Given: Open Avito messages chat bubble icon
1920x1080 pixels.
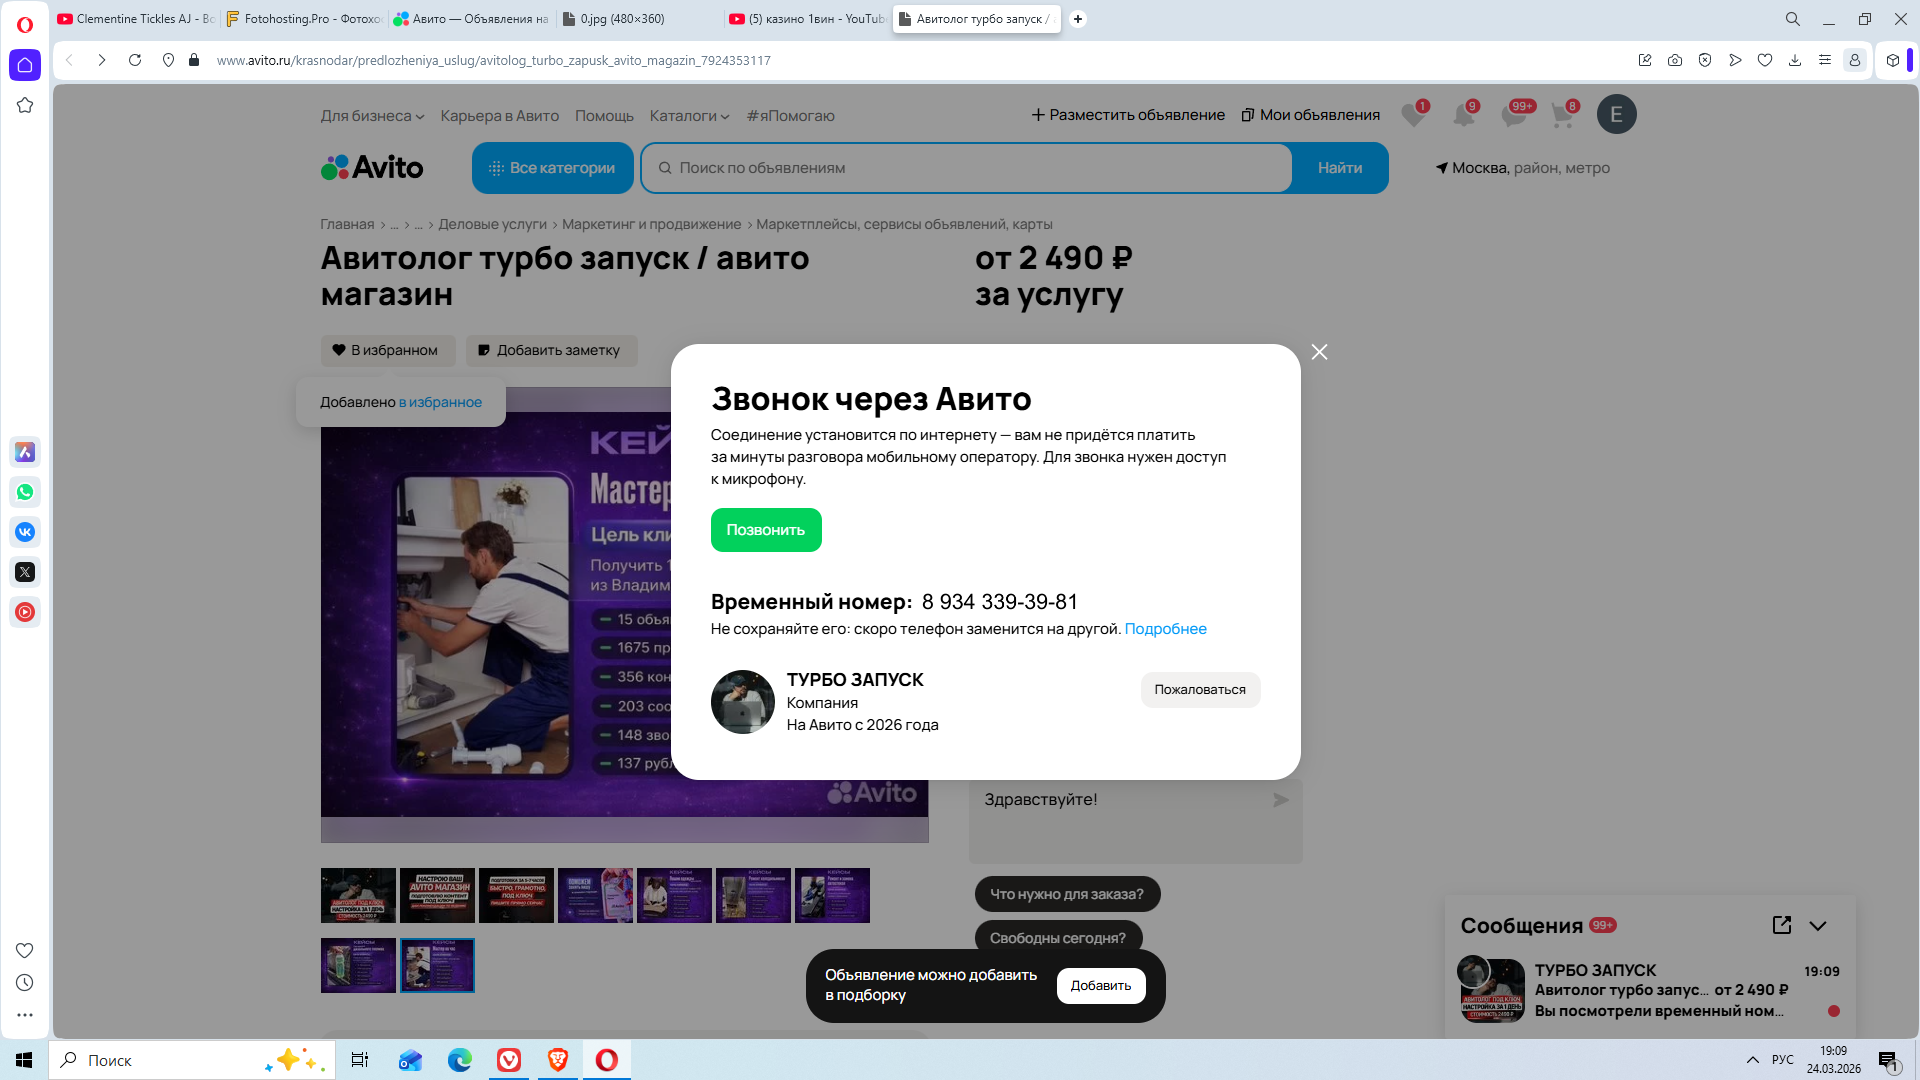Looking at the screenshot, I should pyautogui.click(x=1514, y=115).
